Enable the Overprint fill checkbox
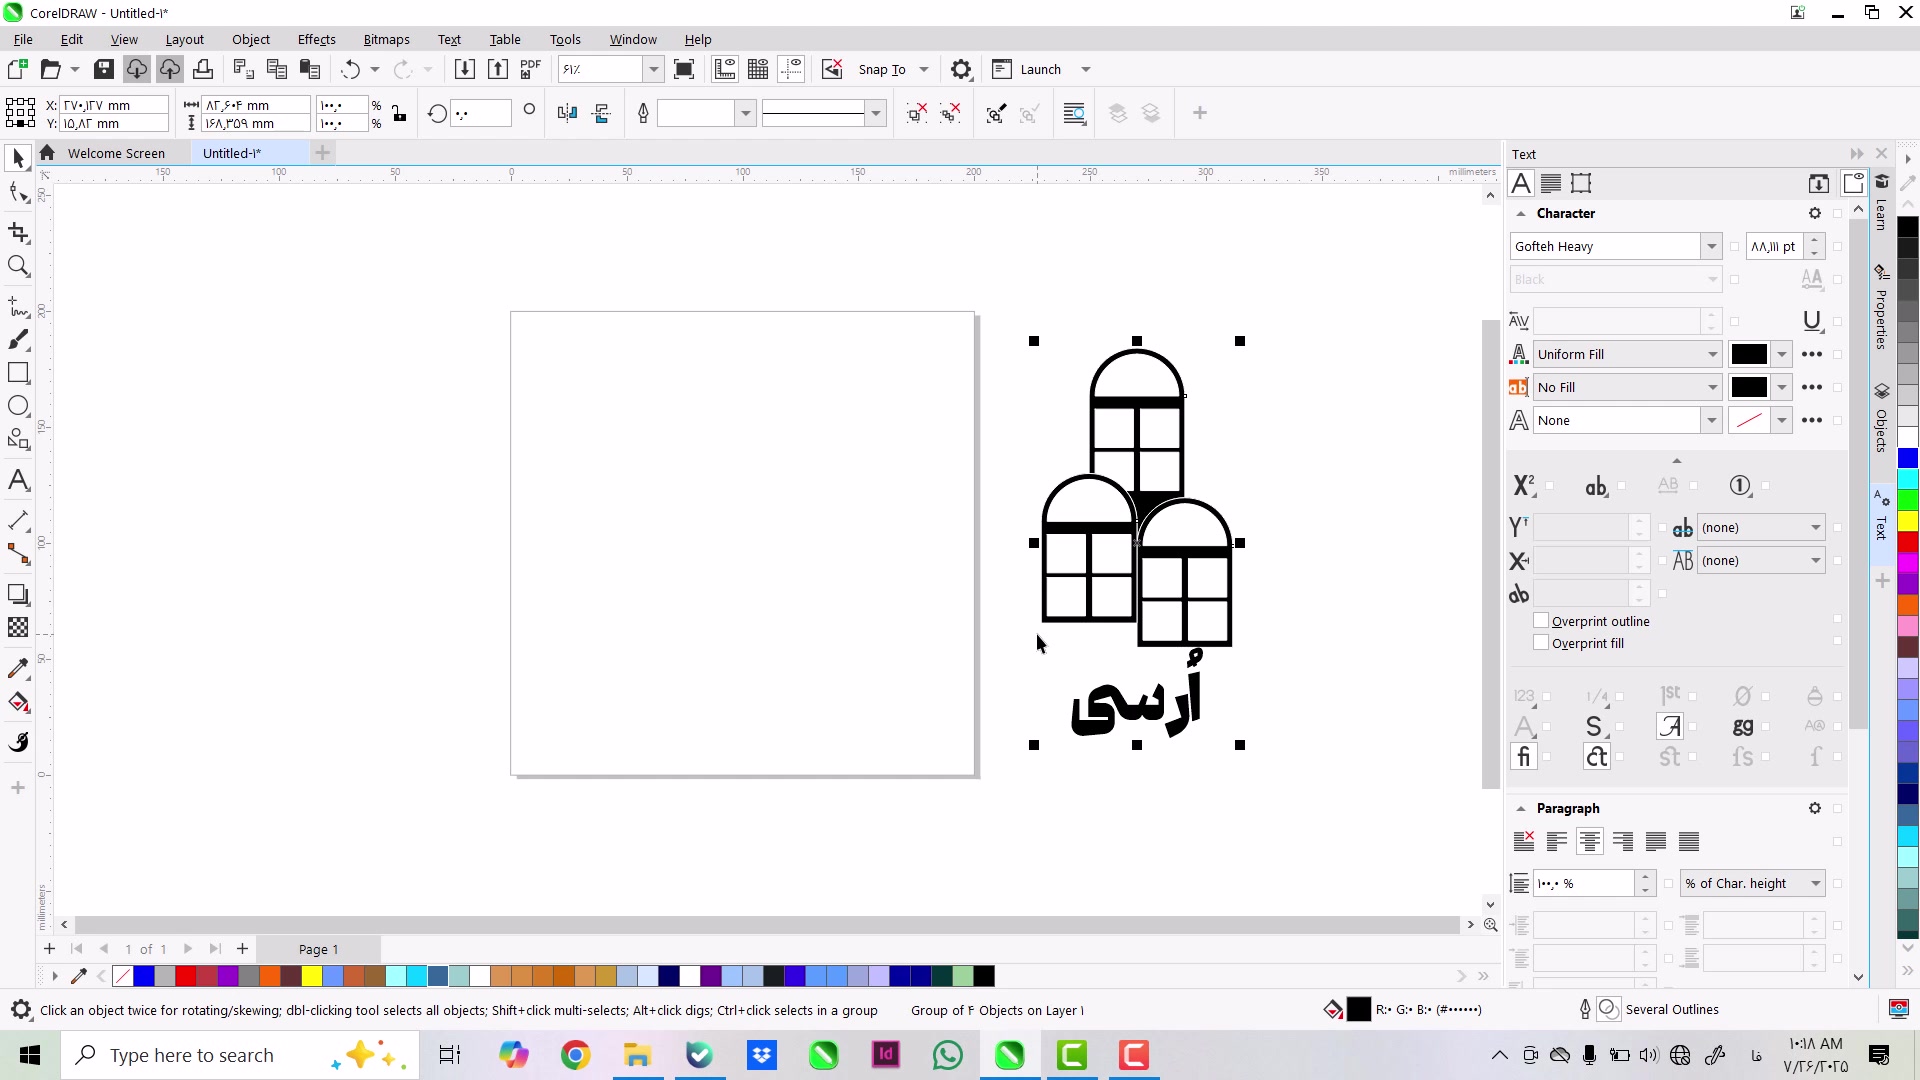Viewport: 1920px width, 1080px height. pos(1541,643)
